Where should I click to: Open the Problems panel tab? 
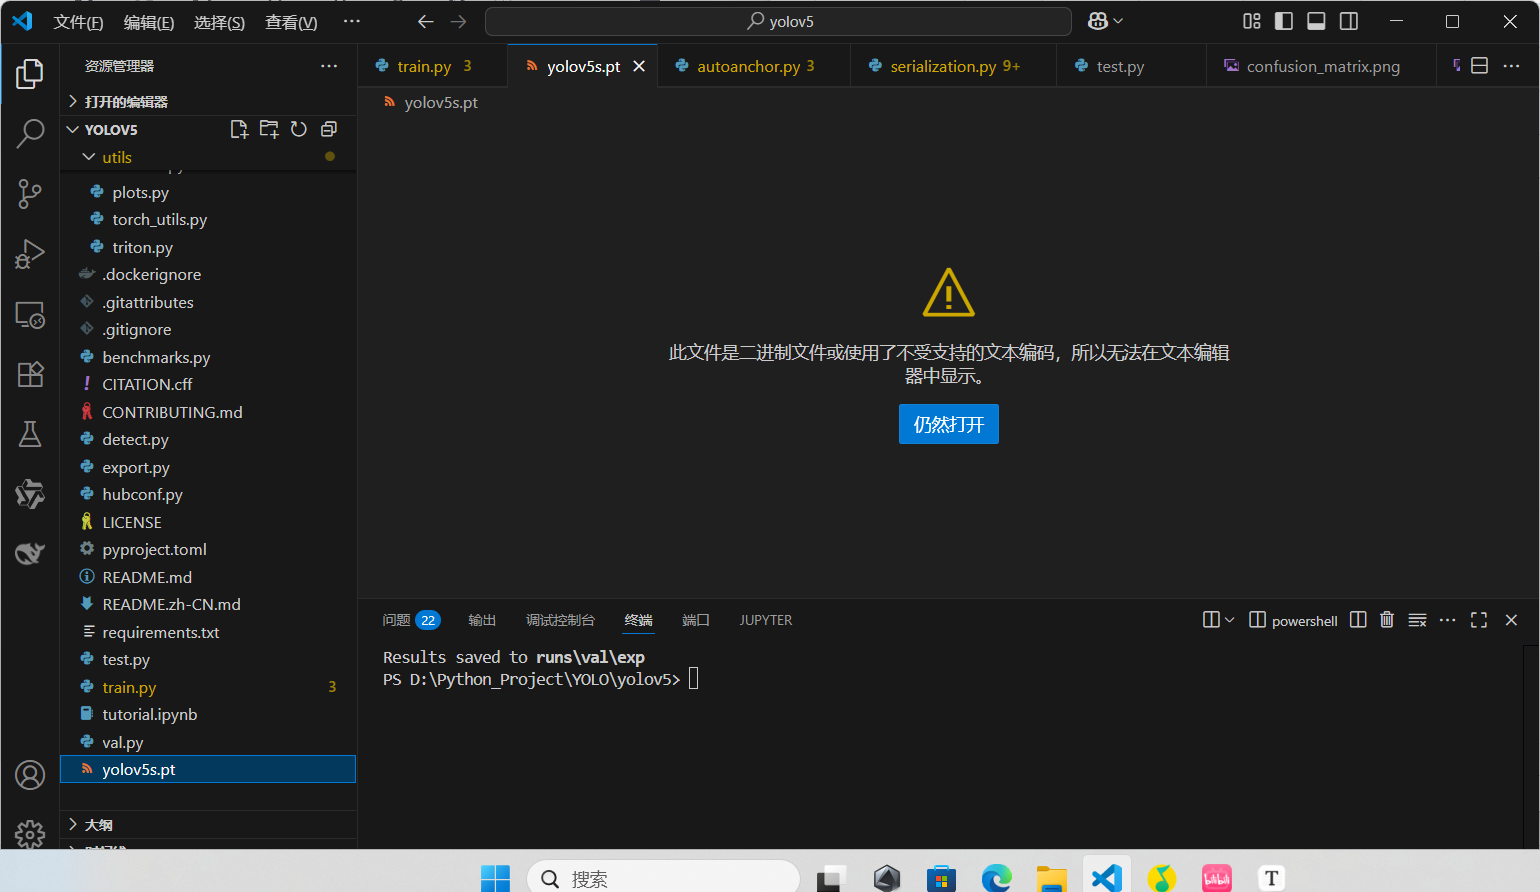pyautogui.click(x=411, y=620)
